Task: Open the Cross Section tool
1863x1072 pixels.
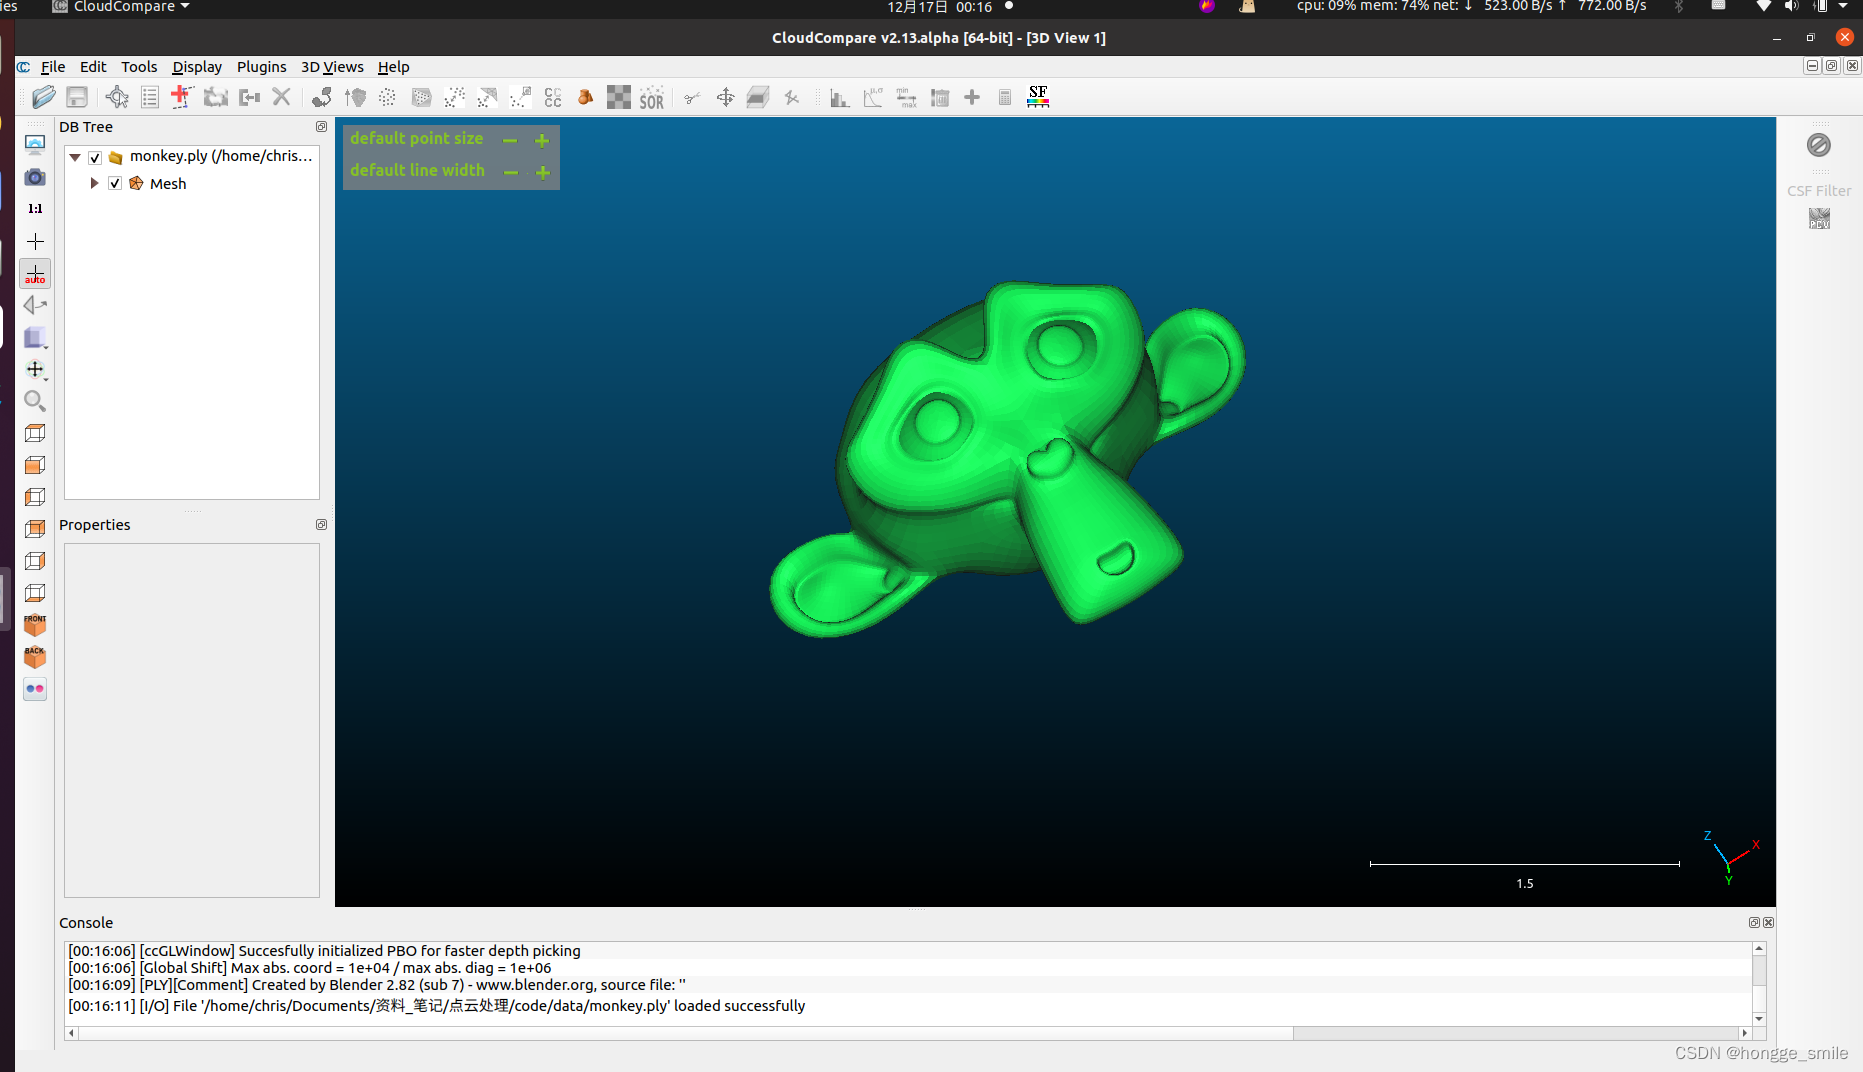Action: point(758,97)
